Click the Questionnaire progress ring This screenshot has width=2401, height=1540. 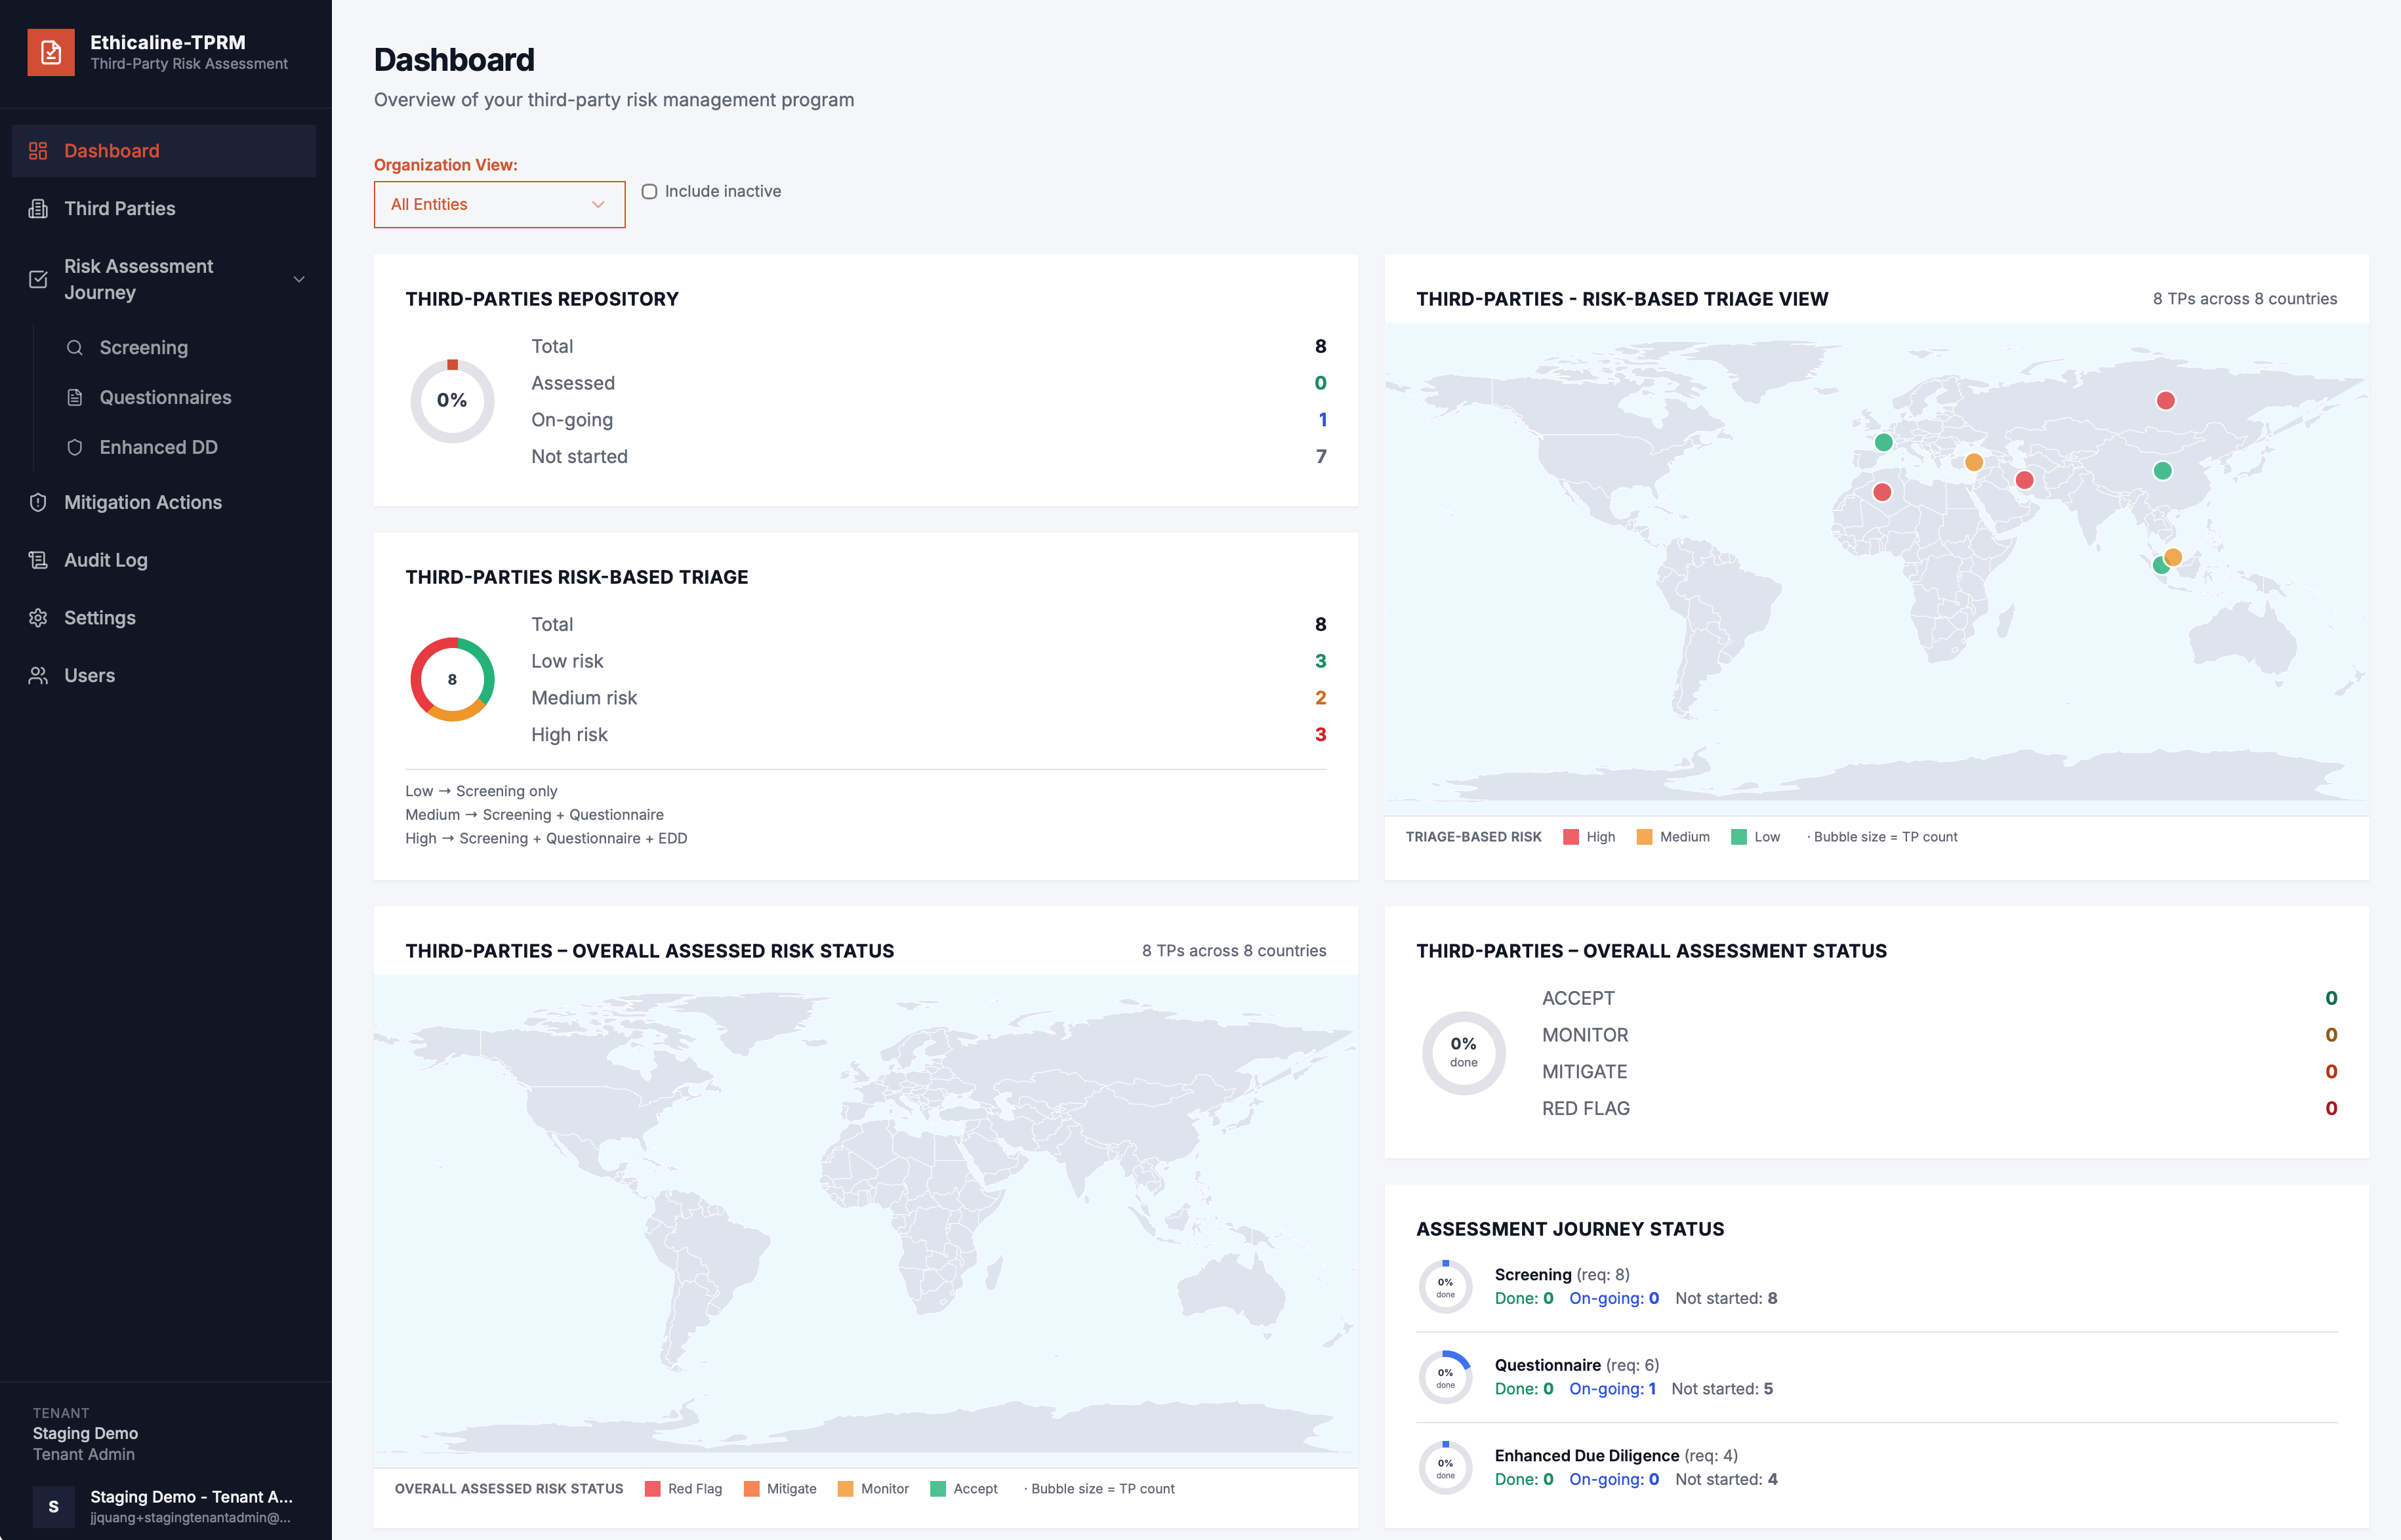pyautogui.click(x=1445, y=1378)
